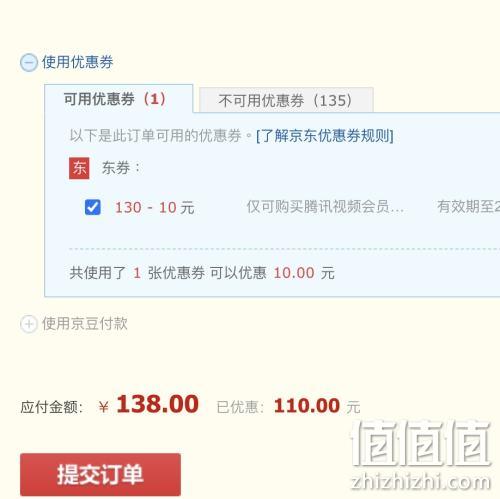Open the 了解京东优惠券规则 link
Screen dimensions: 500x499
point(325,136)
